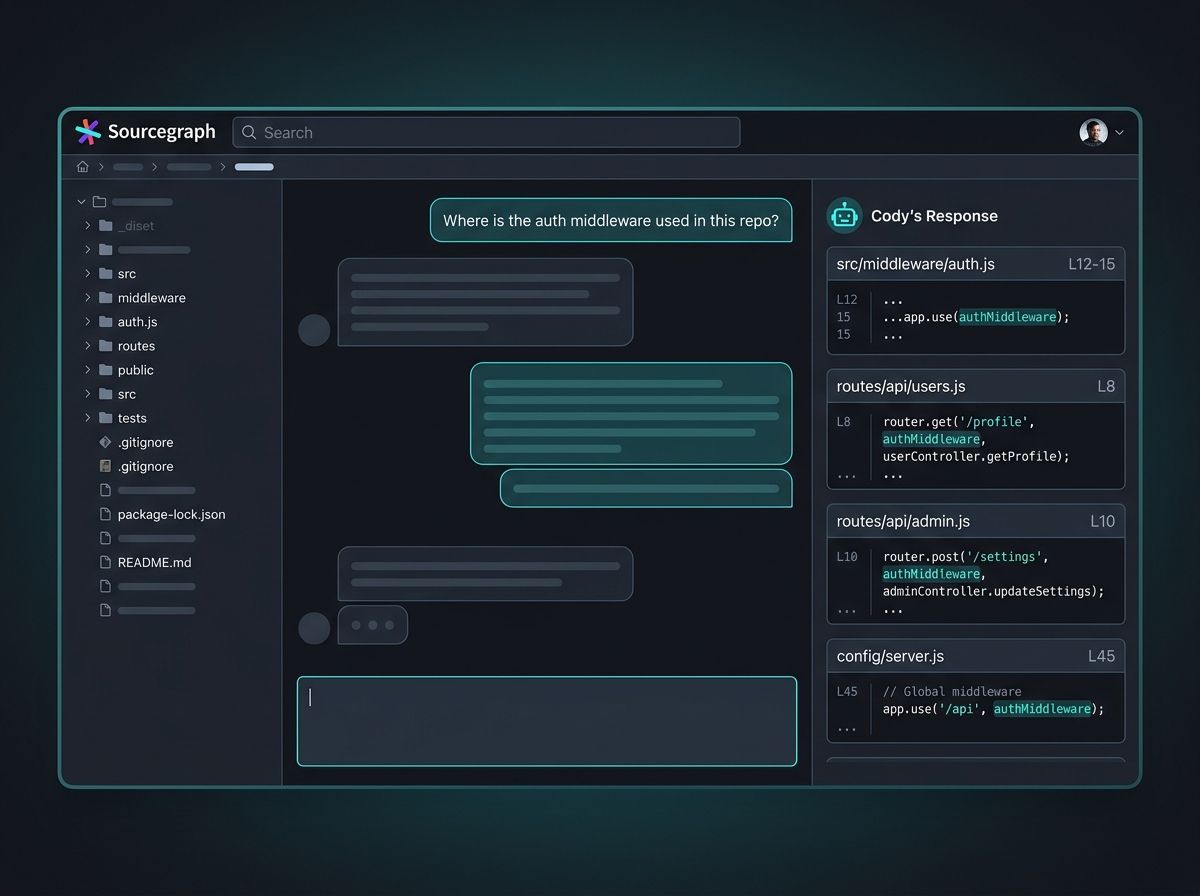The width and height of the screenshot is (1200, 896).
Task: Click the // Global middleware comment
Action: pyautogui.click(x=952, y=692)
